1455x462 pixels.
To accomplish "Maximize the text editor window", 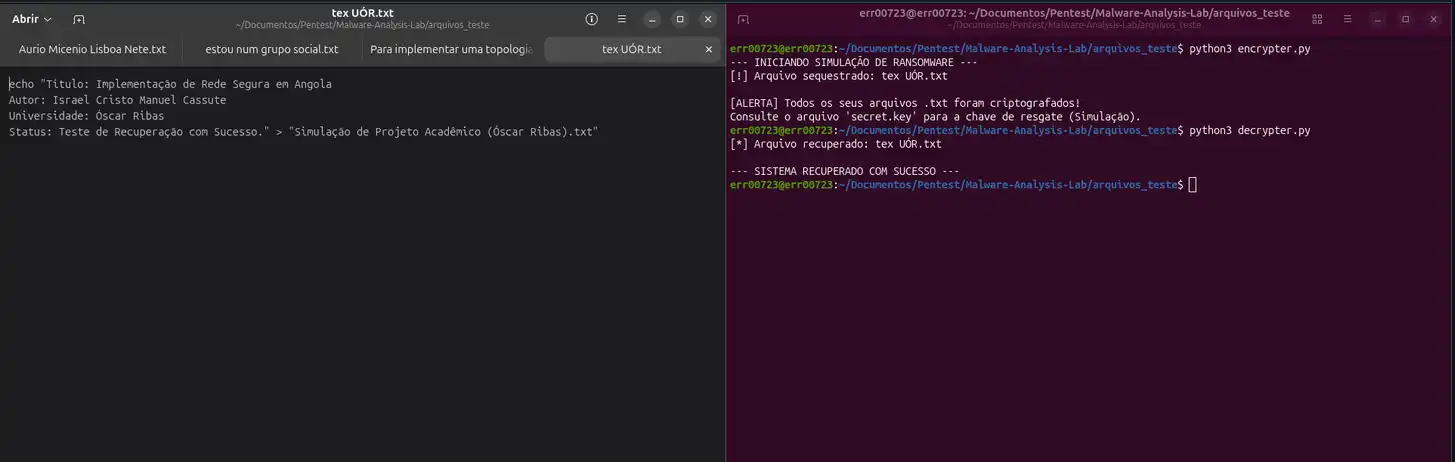I will pos(680,19).
